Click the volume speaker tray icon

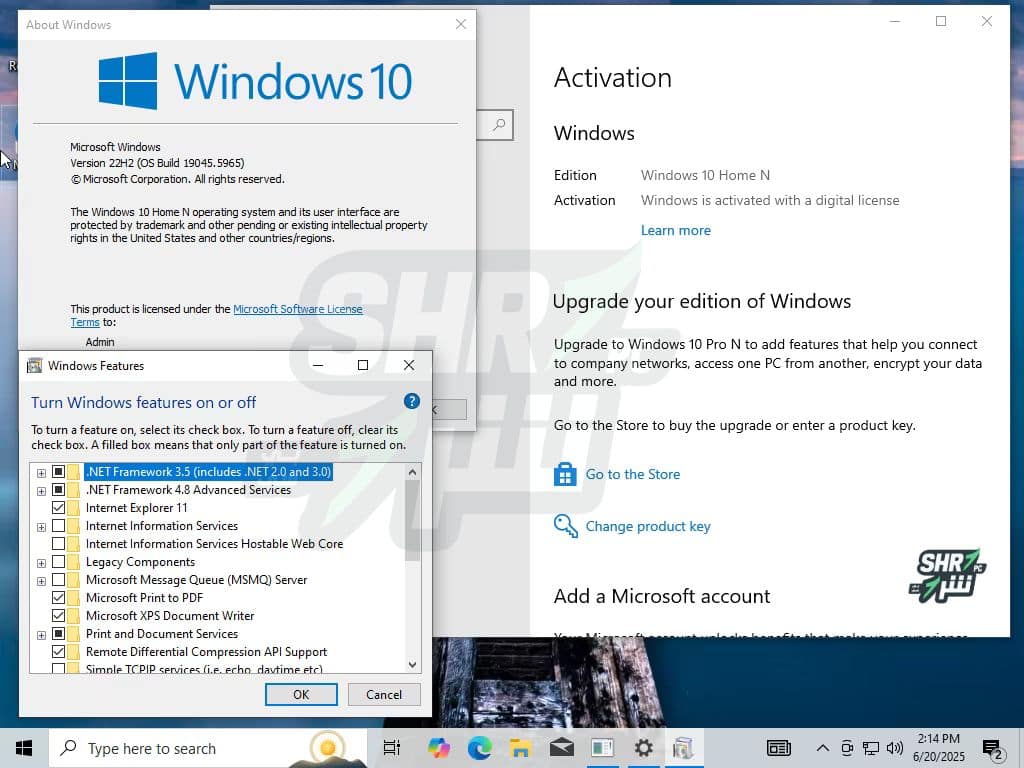click(x=895, y=748)
